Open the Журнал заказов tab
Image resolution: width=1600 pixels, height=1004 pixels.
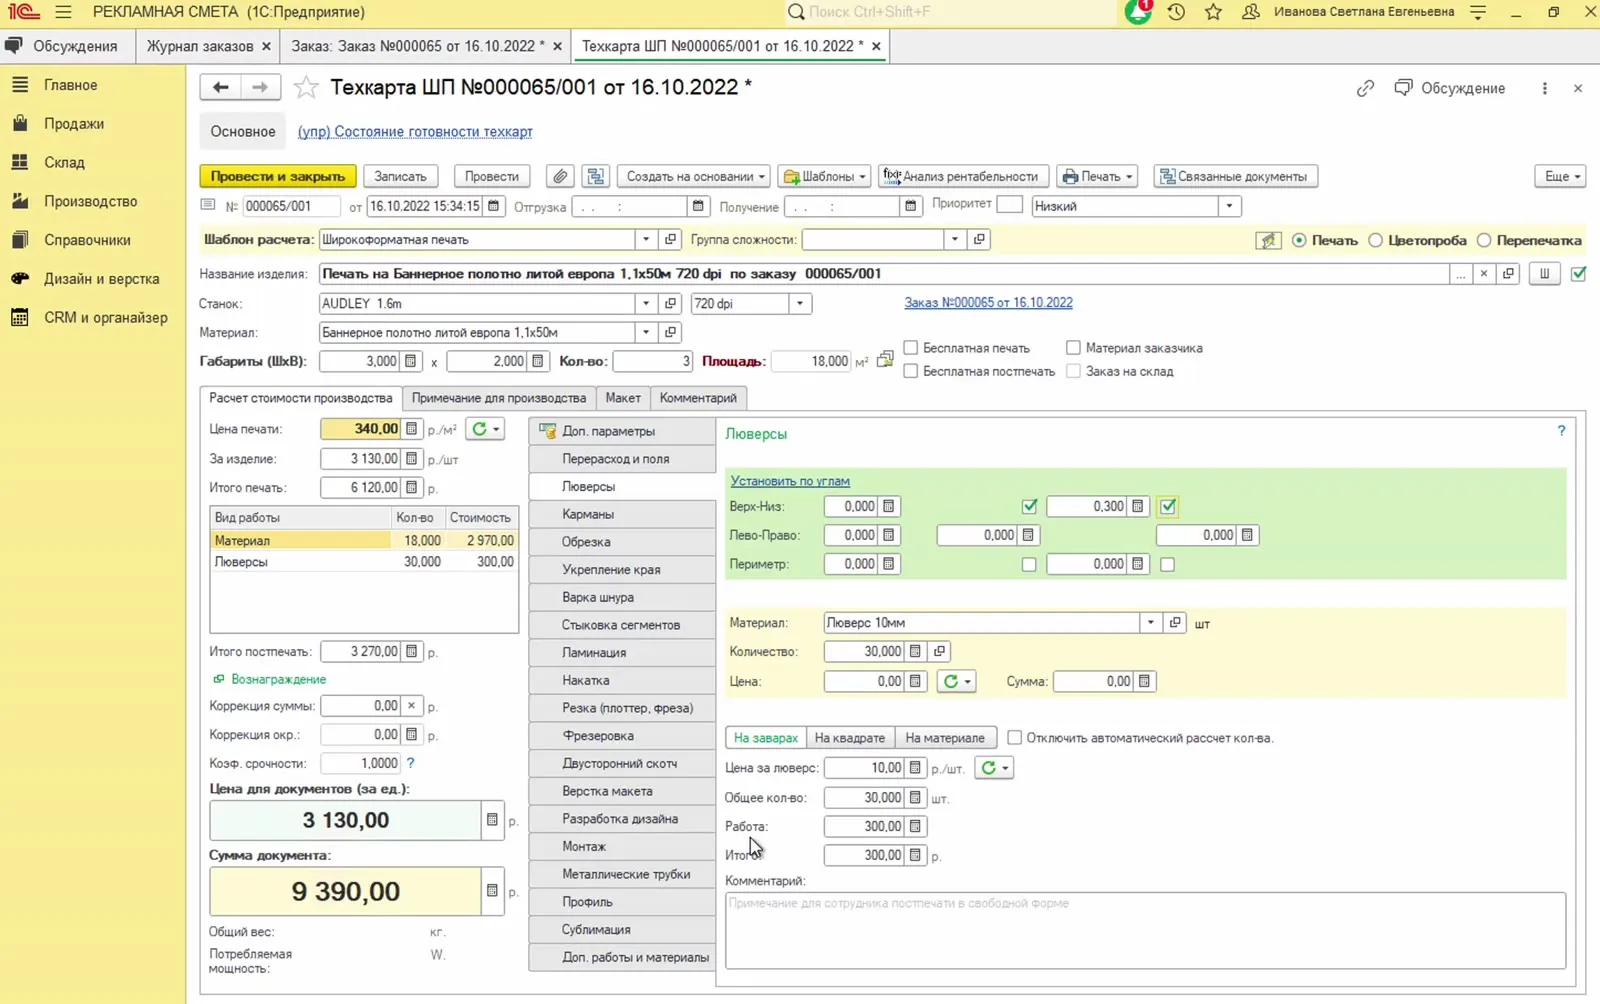click(200, 46)
